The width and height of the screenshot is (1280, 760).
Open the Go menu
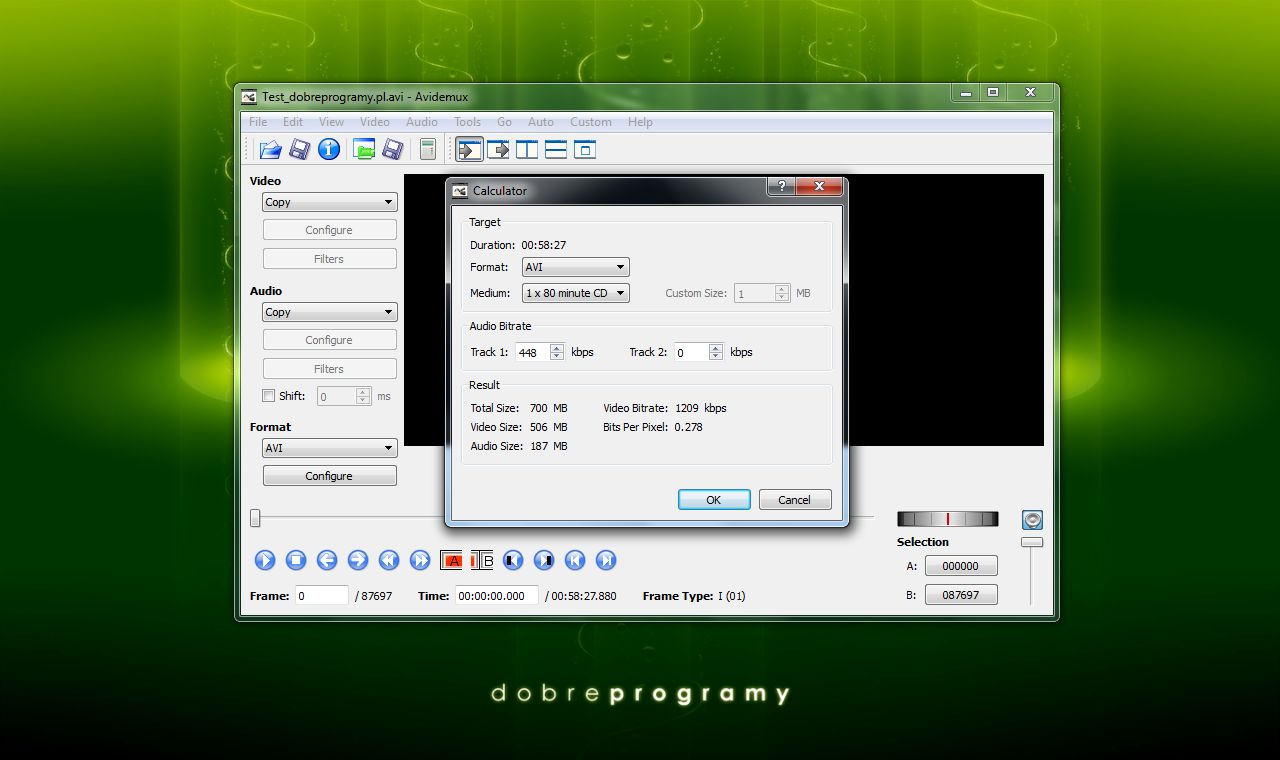coord(504,122)
